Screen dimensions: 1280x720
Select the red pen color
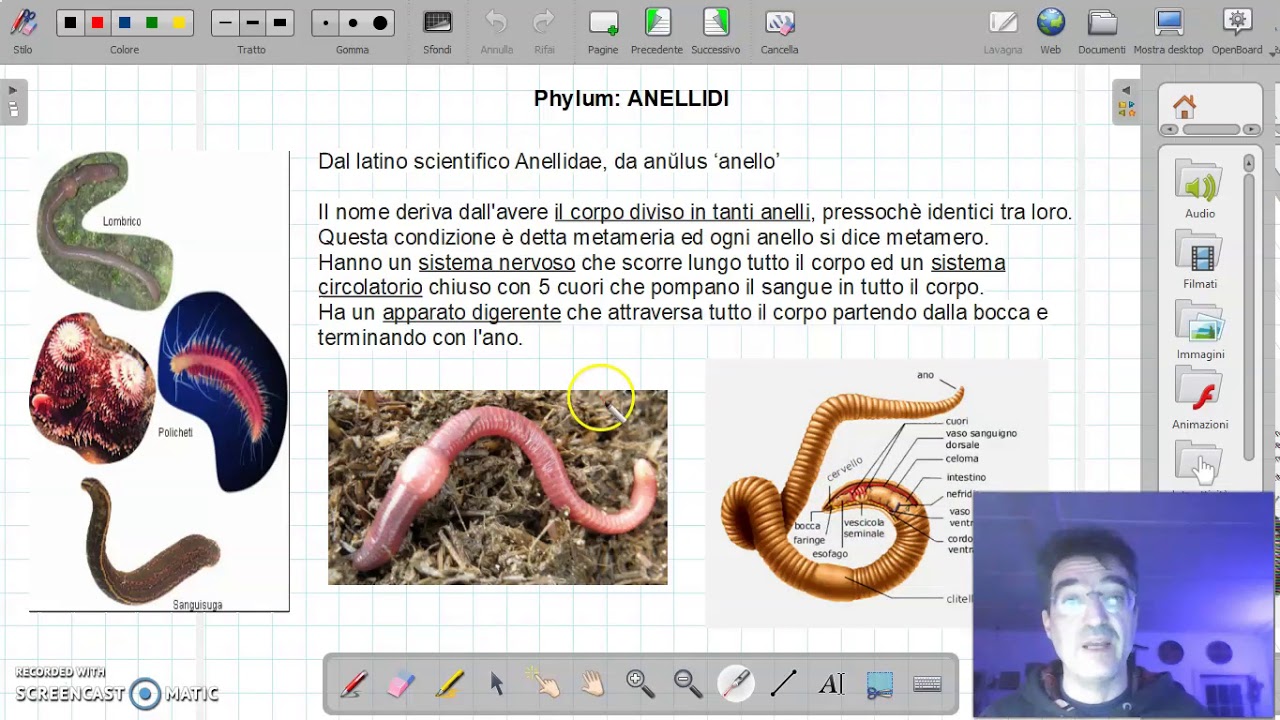97,23
